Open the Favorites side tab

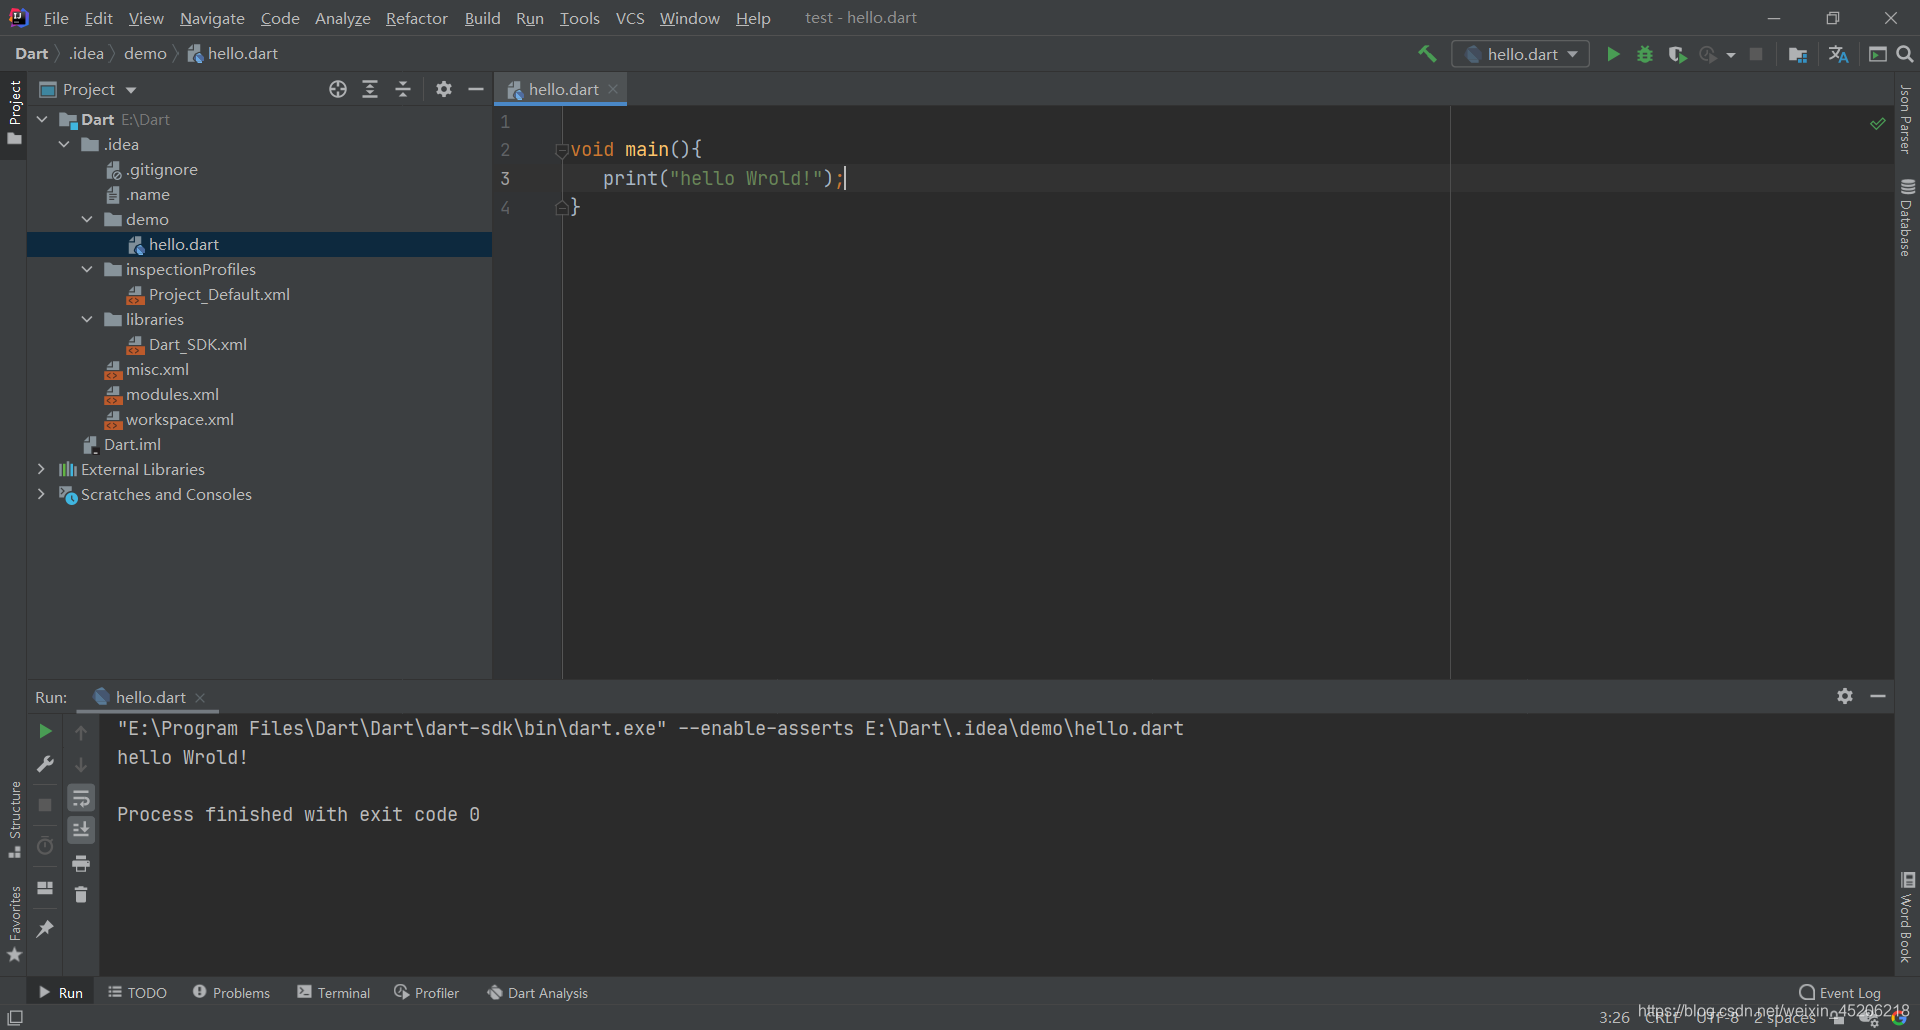tap(14, 924)
